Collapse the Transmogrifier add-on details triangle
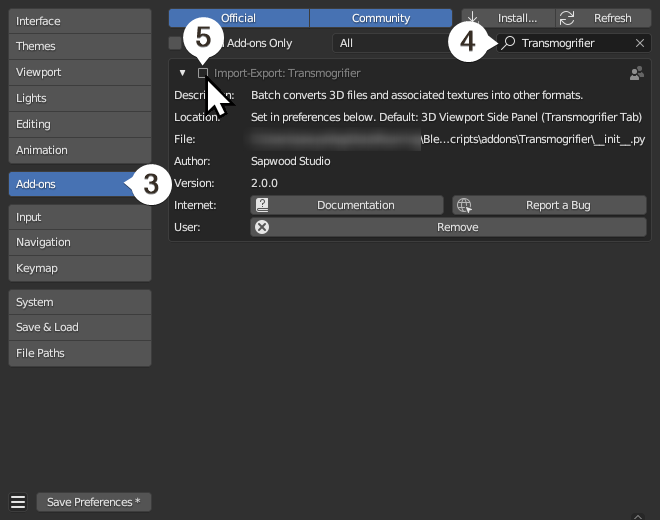Viewport: 660px width, 520px height. (182, 73)
